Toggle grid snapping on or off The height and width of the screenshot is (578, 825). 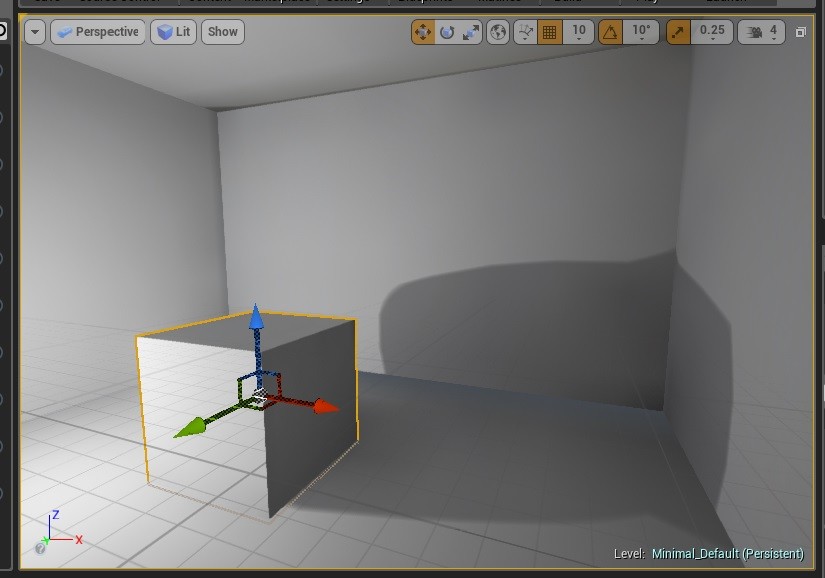(x=549, y=33)
